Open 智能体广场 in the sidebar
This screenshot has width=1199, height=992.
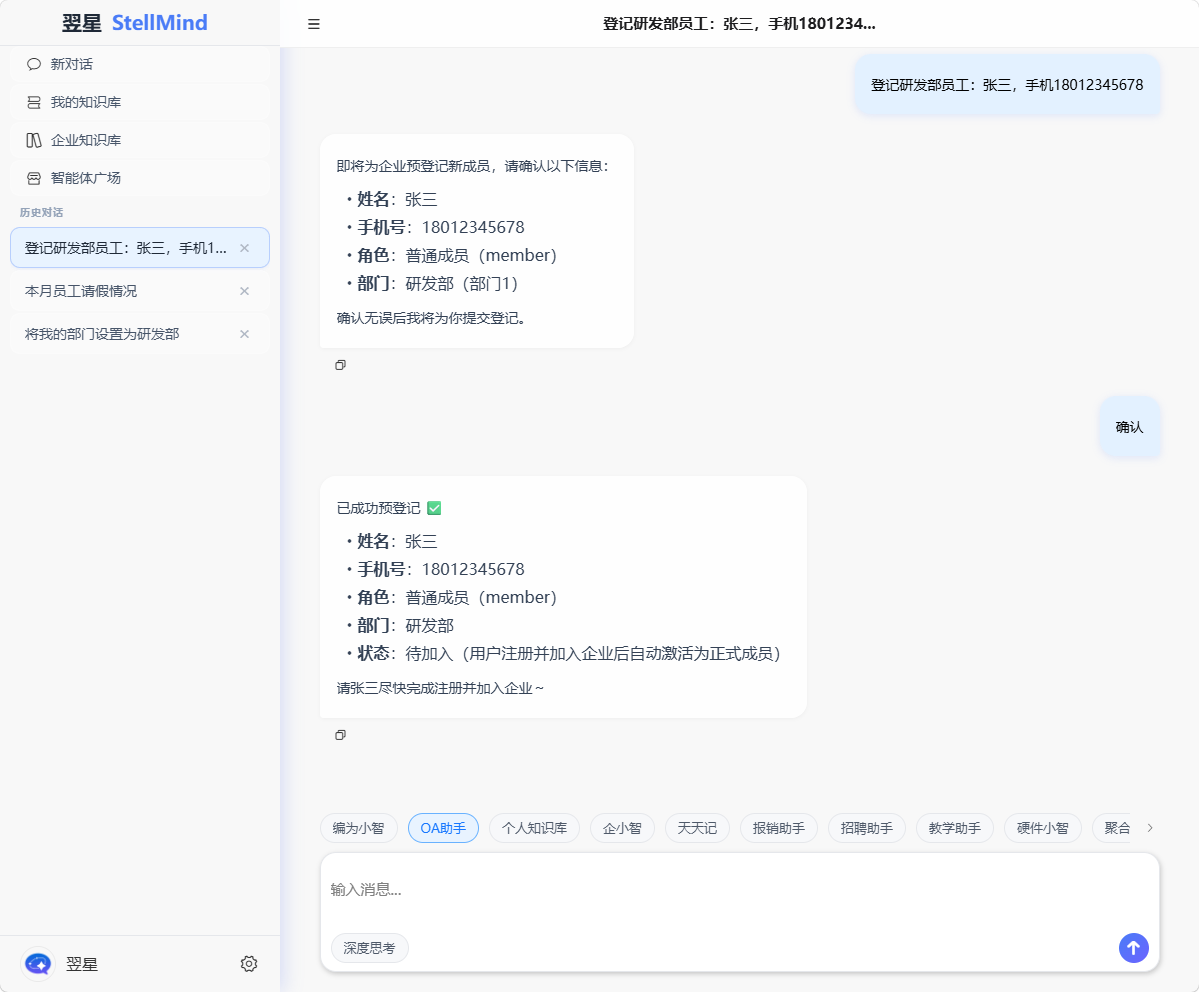pos(140,178)
